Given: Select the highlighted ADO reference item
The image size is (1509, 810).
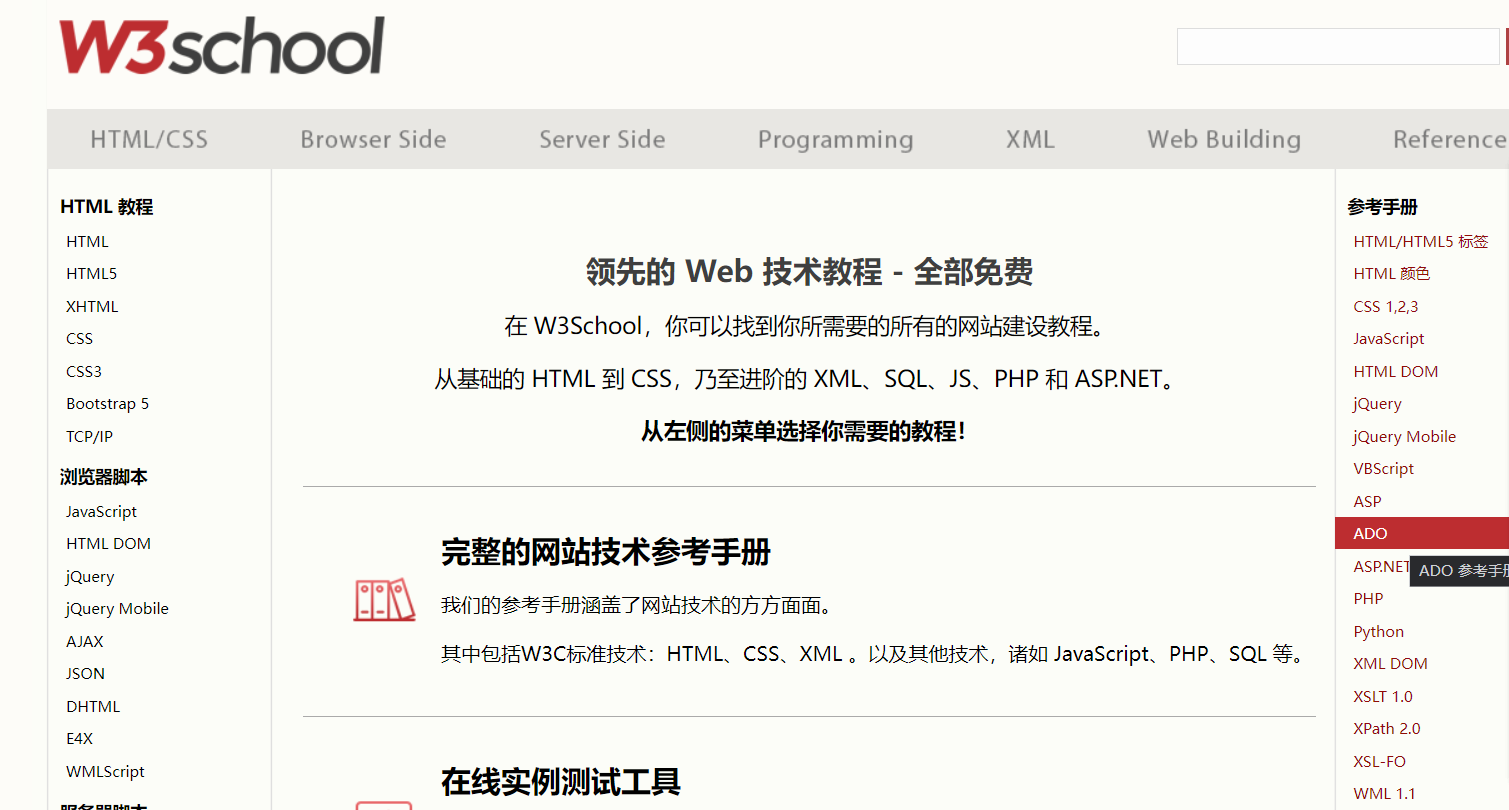Looking at the screenshot, I should click(1370, 534).
